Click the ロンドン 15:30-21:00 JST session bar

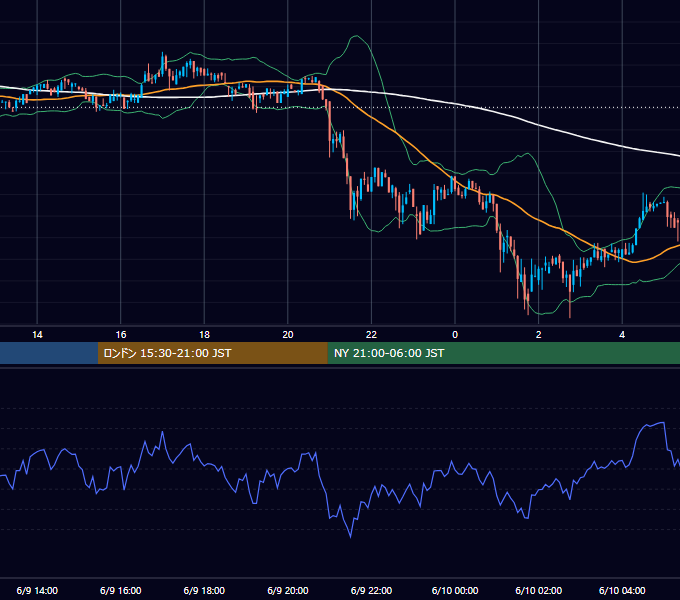(x=212, y=353)
